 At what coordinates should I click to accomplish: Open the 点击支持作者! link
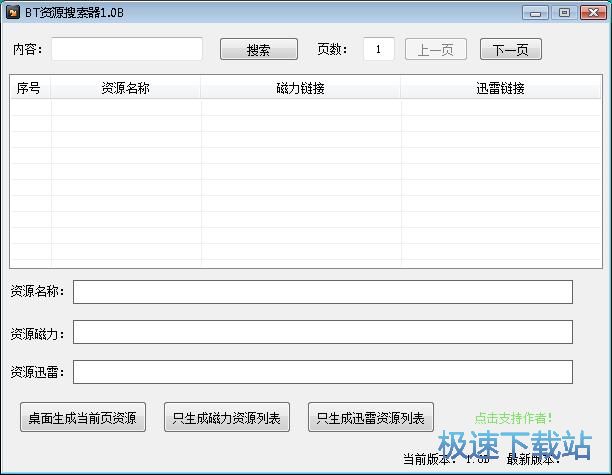point(514,418)
